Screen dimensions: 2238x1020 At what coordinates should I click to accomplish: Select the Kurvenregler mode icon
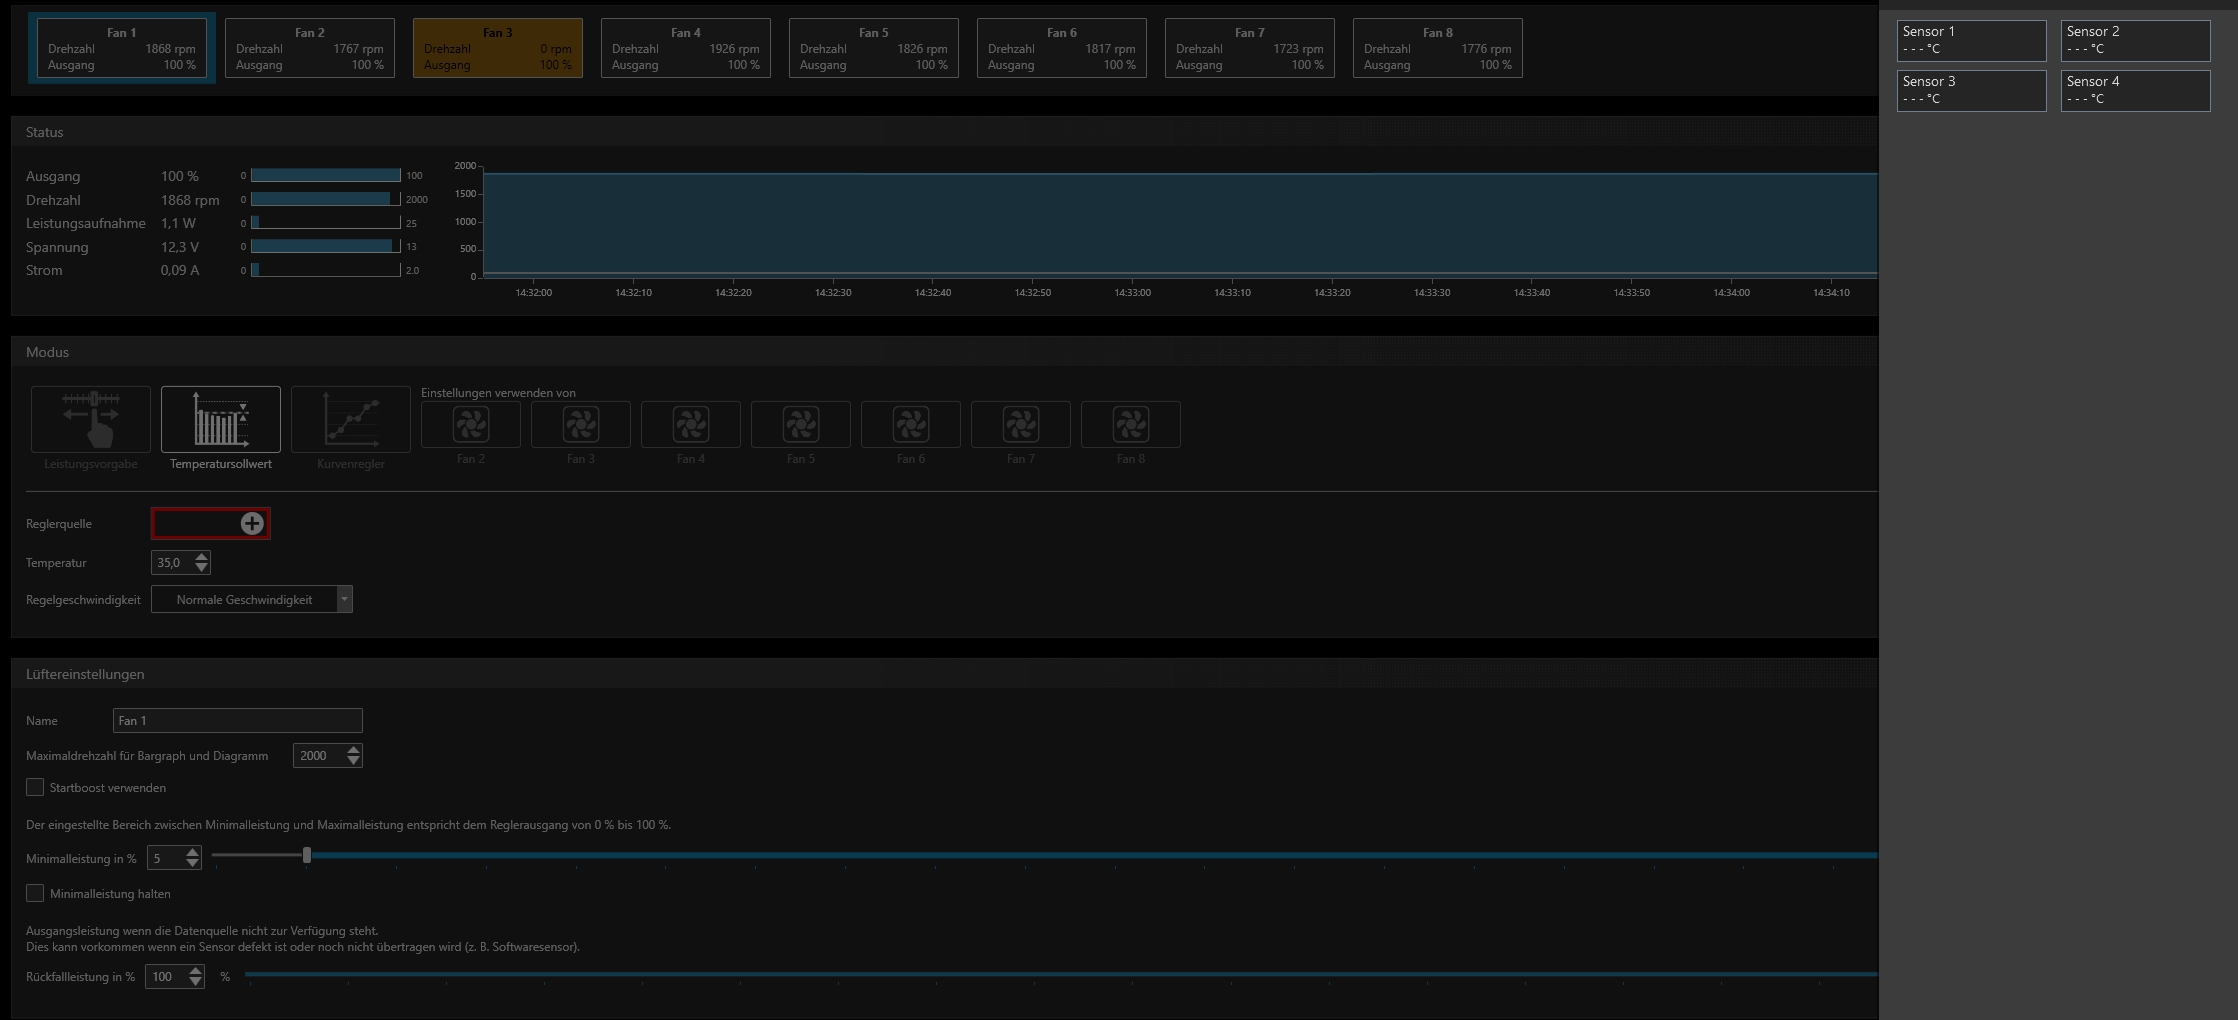(350, 420)
